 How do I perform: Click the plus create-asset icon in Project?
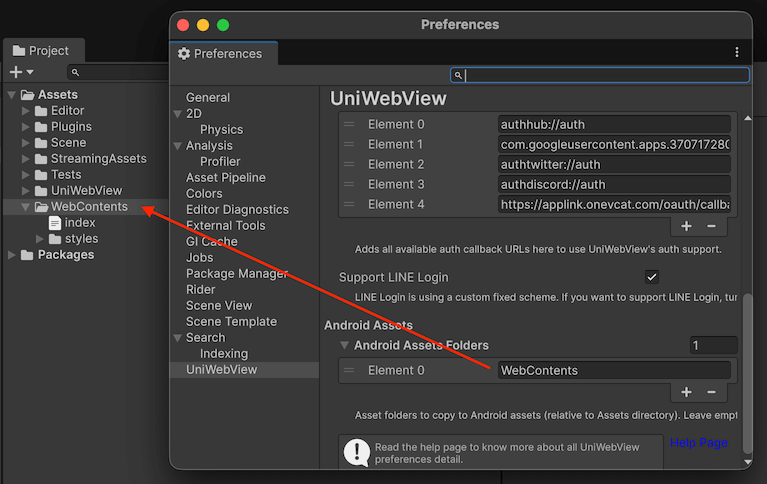pos(16,72)
